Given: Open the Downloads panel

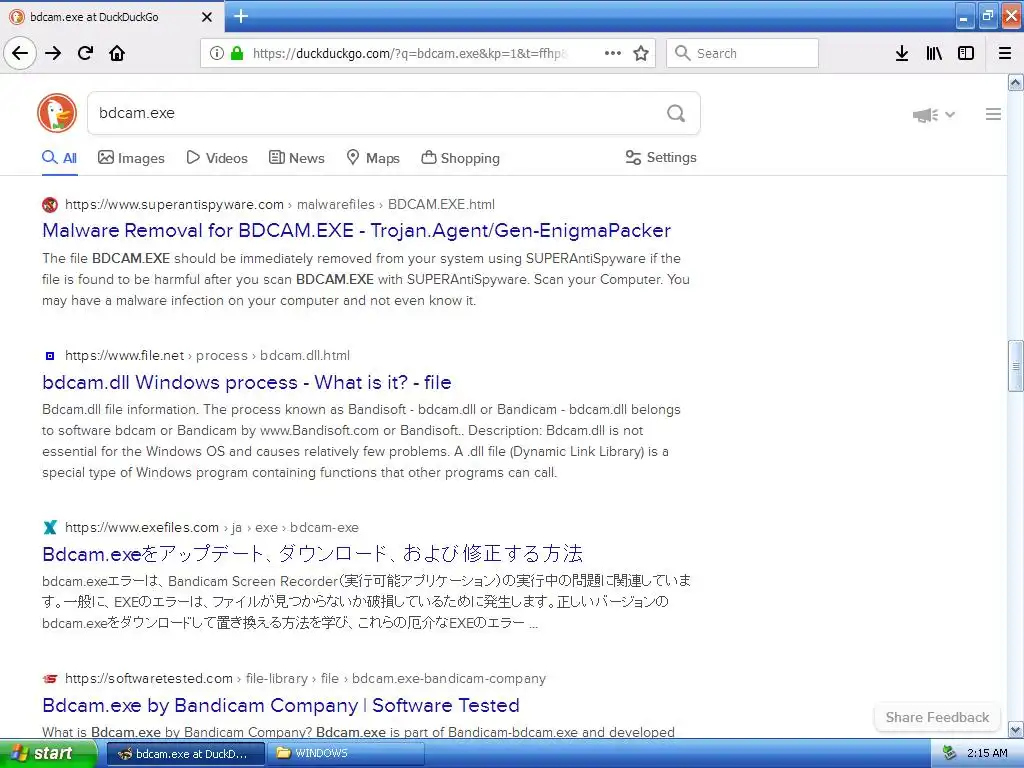Looking at the screenshot, I should coord(902,53).
